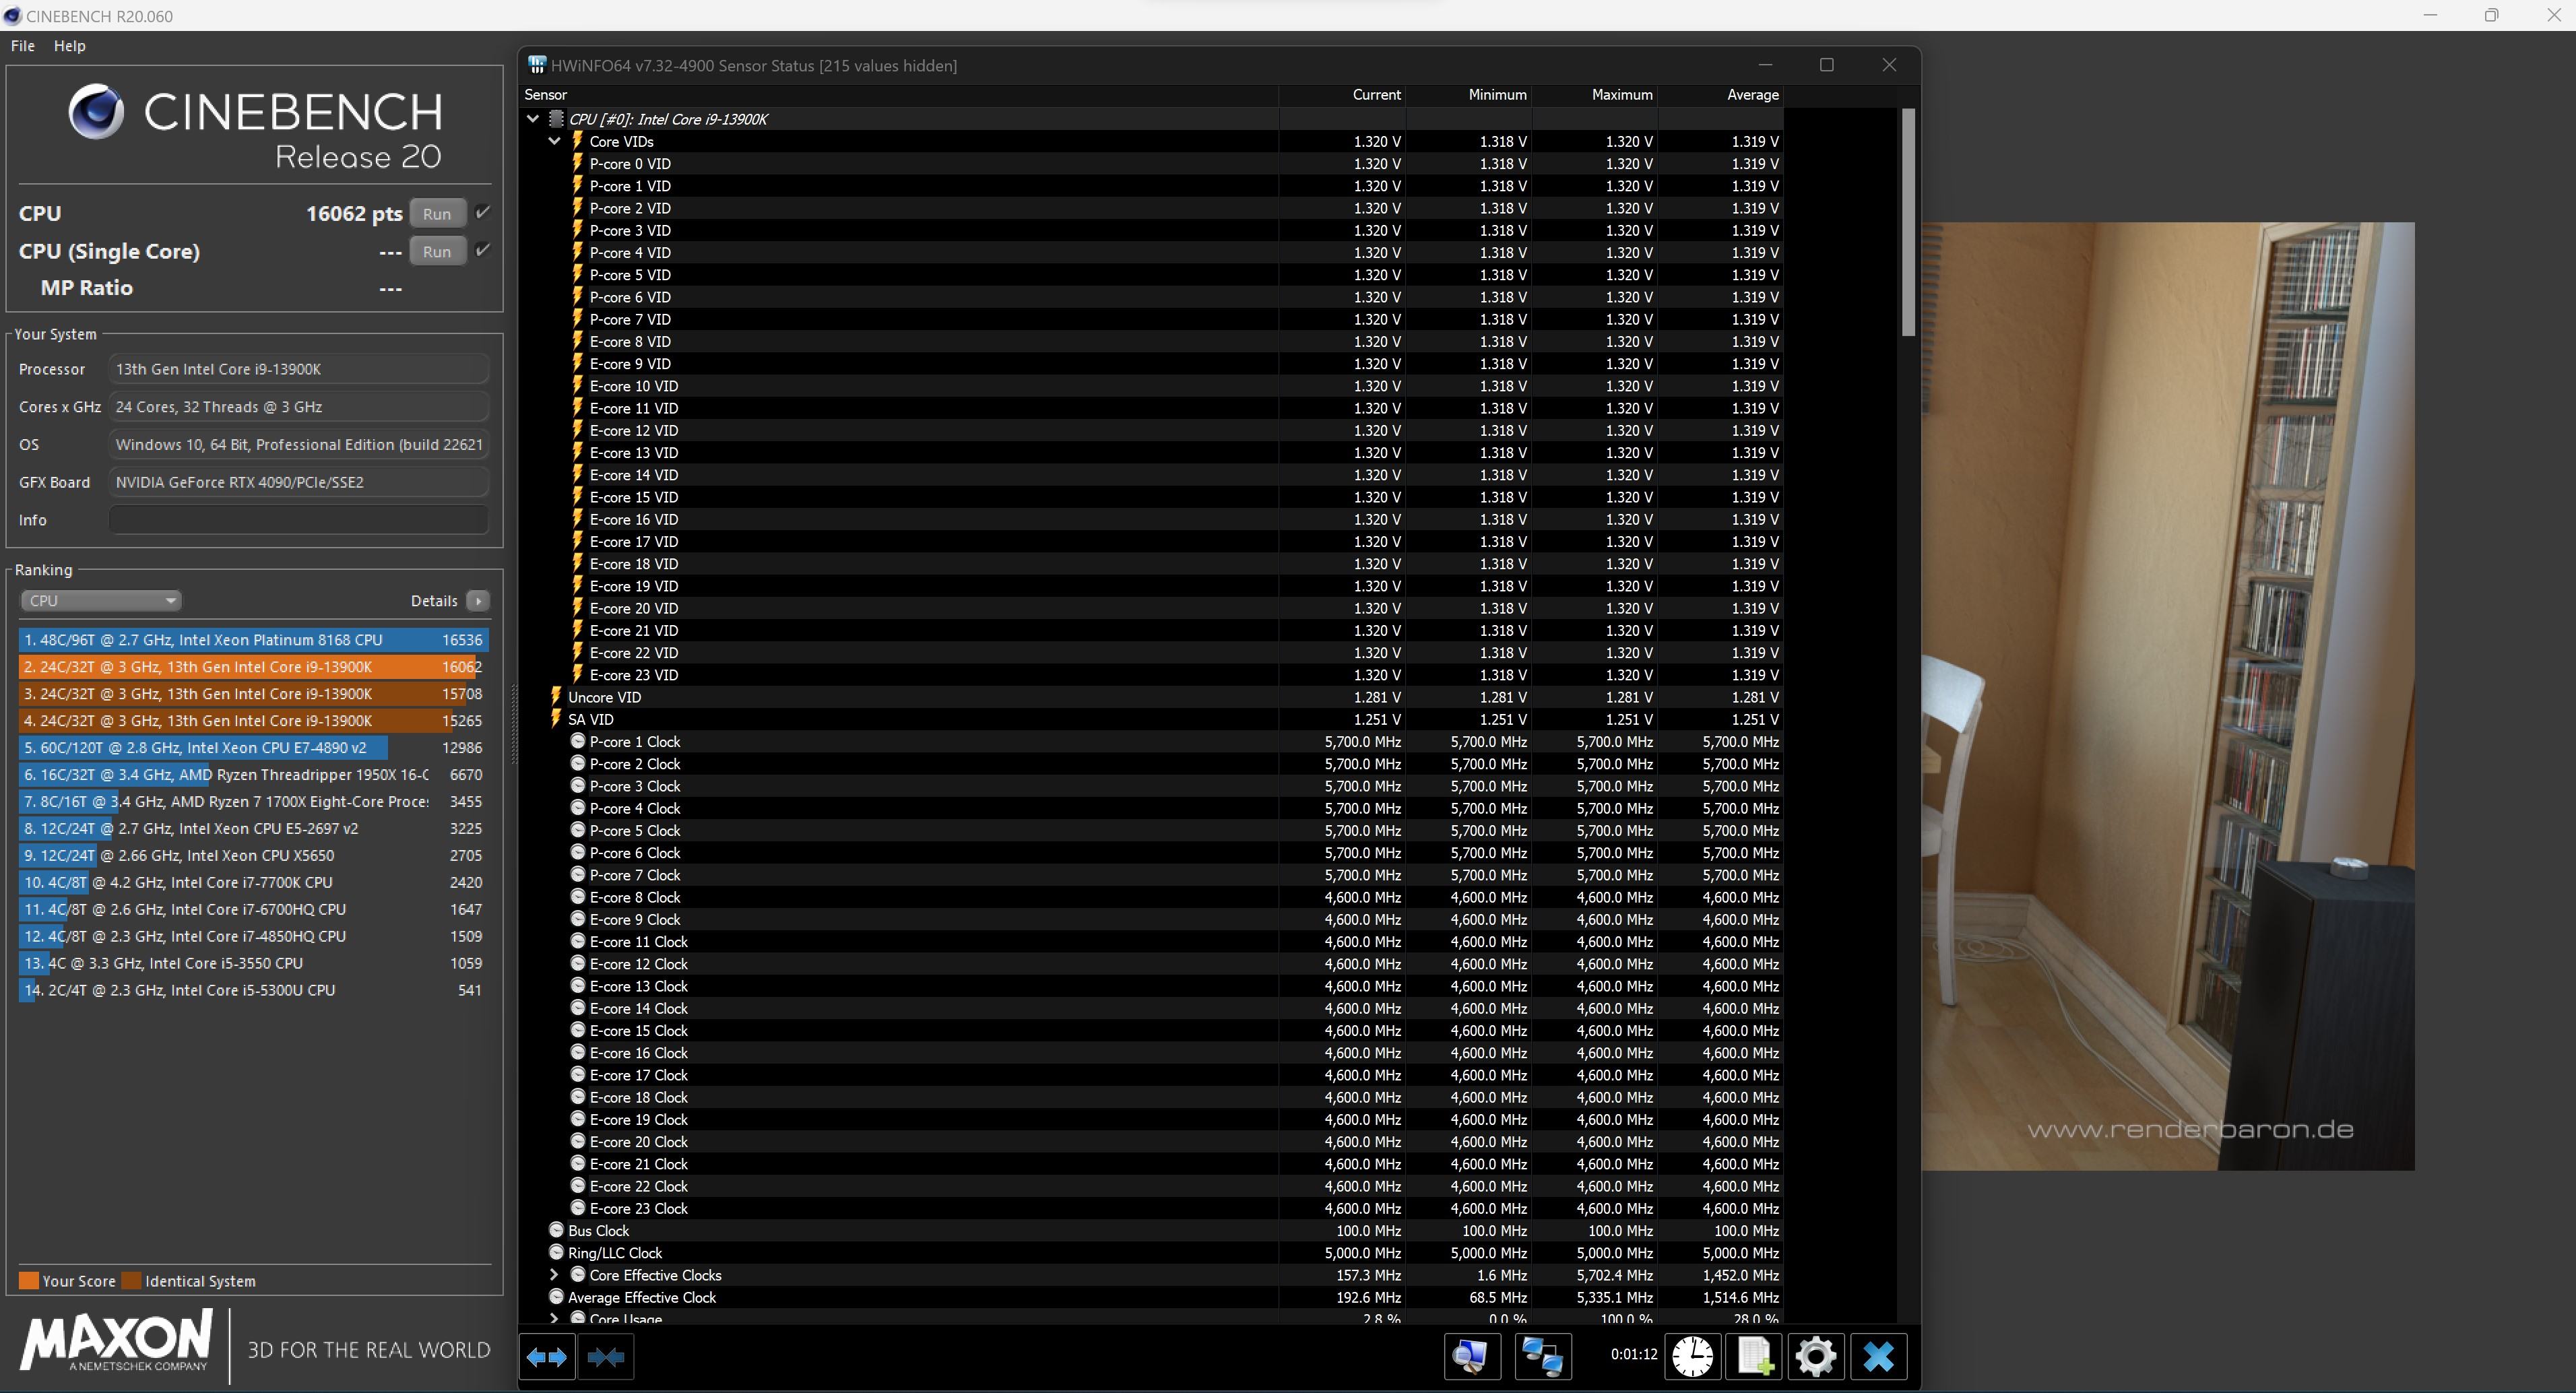This screenshot has height=1393, width=2576.
Task: Click the clock icon beside Bus Clock
Action: 556,1230
